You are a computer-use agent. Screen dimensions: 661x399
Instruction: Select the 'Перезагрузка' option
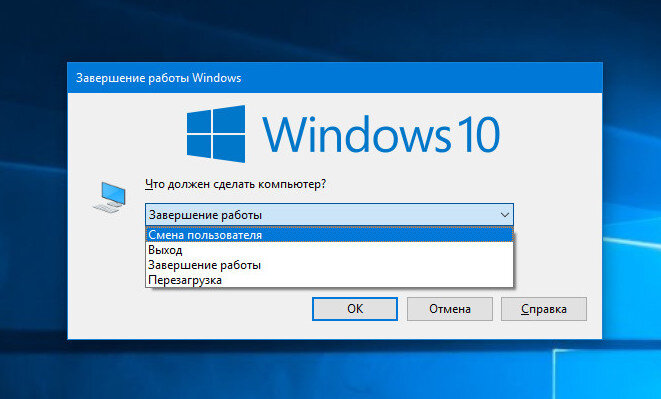[x=330, y=280]
